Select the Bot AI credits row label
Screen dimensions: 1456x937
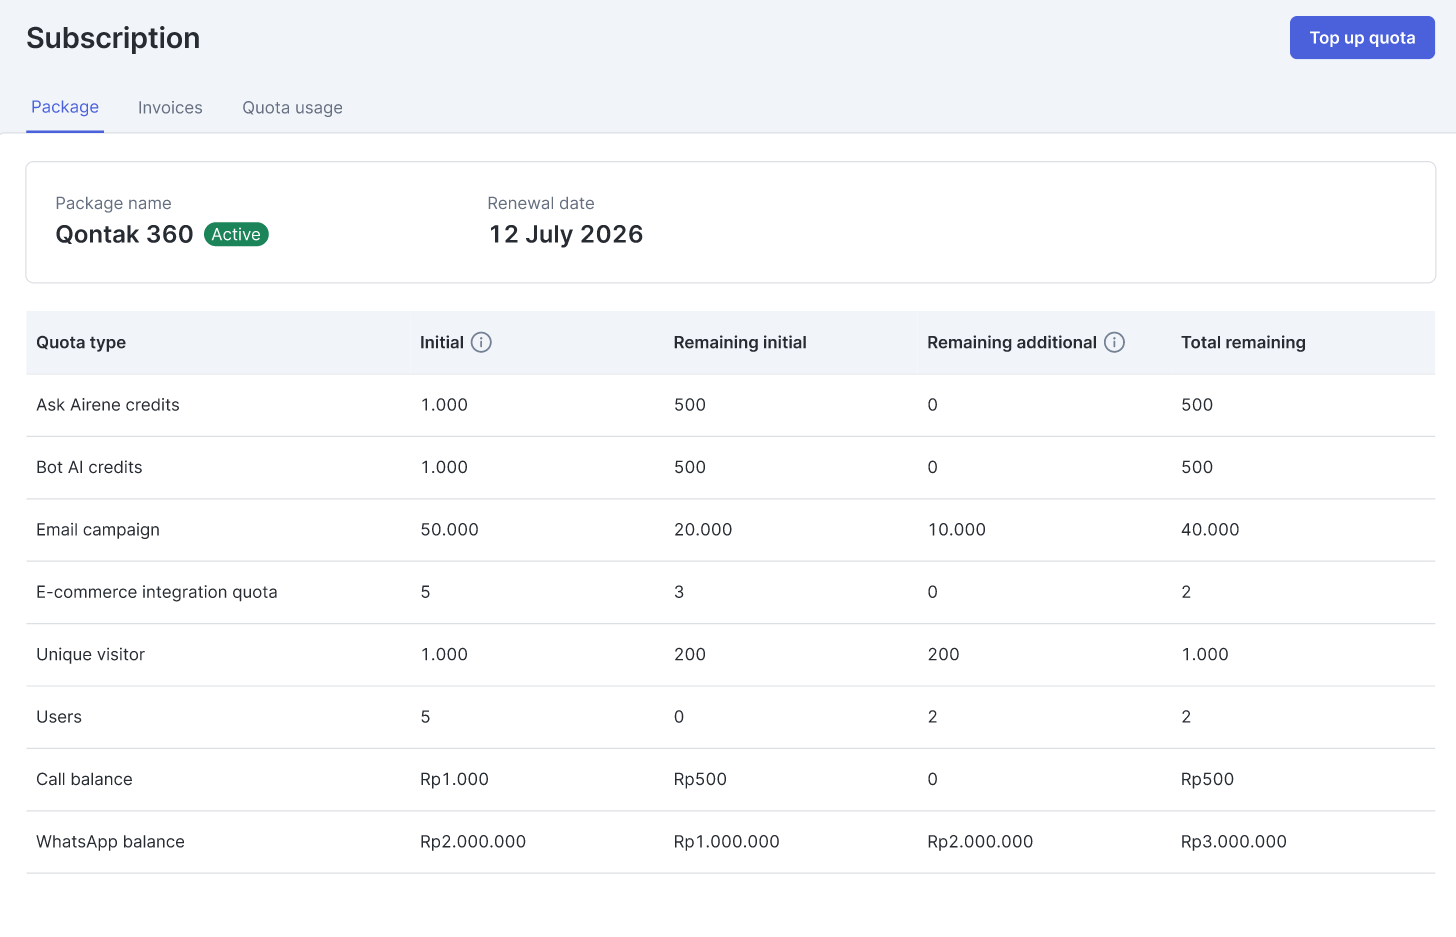[89, 467]
